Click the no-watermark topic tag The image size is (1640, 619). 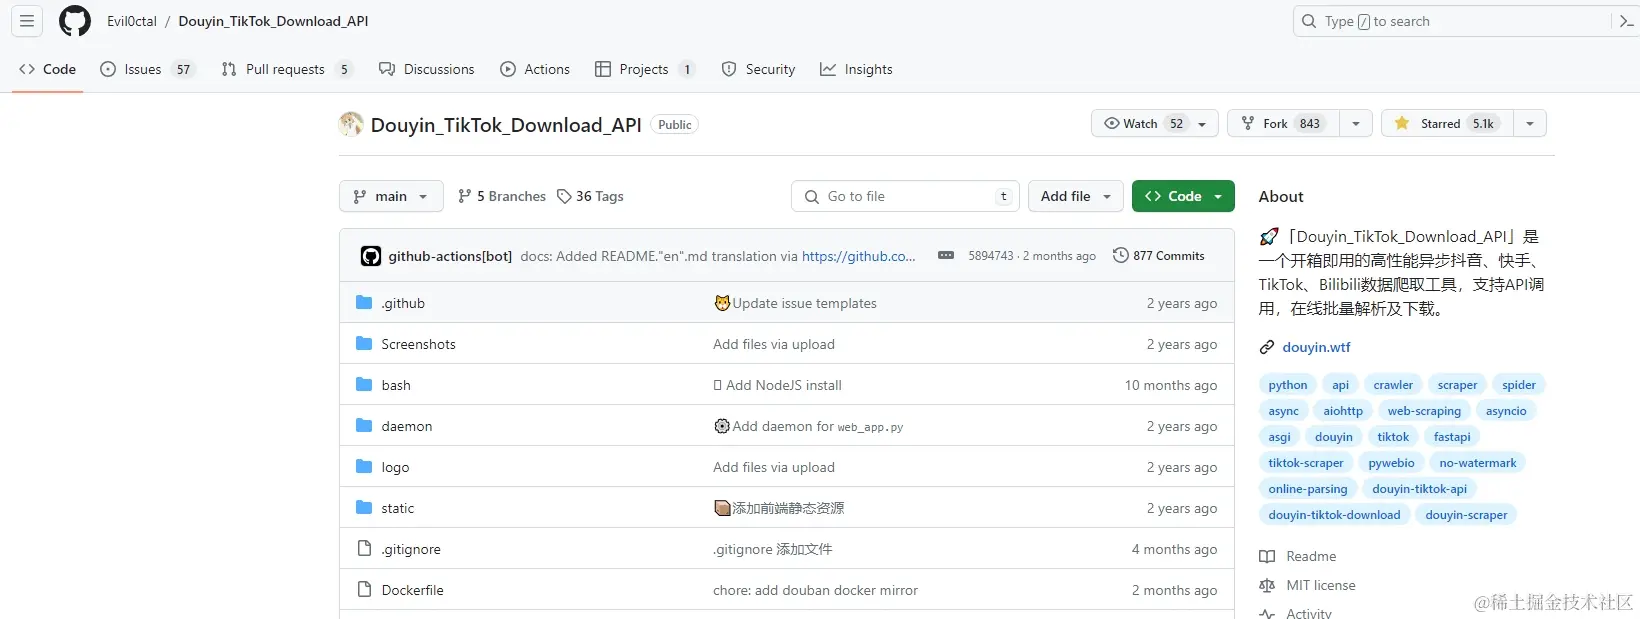click(x=1478, y=463)
